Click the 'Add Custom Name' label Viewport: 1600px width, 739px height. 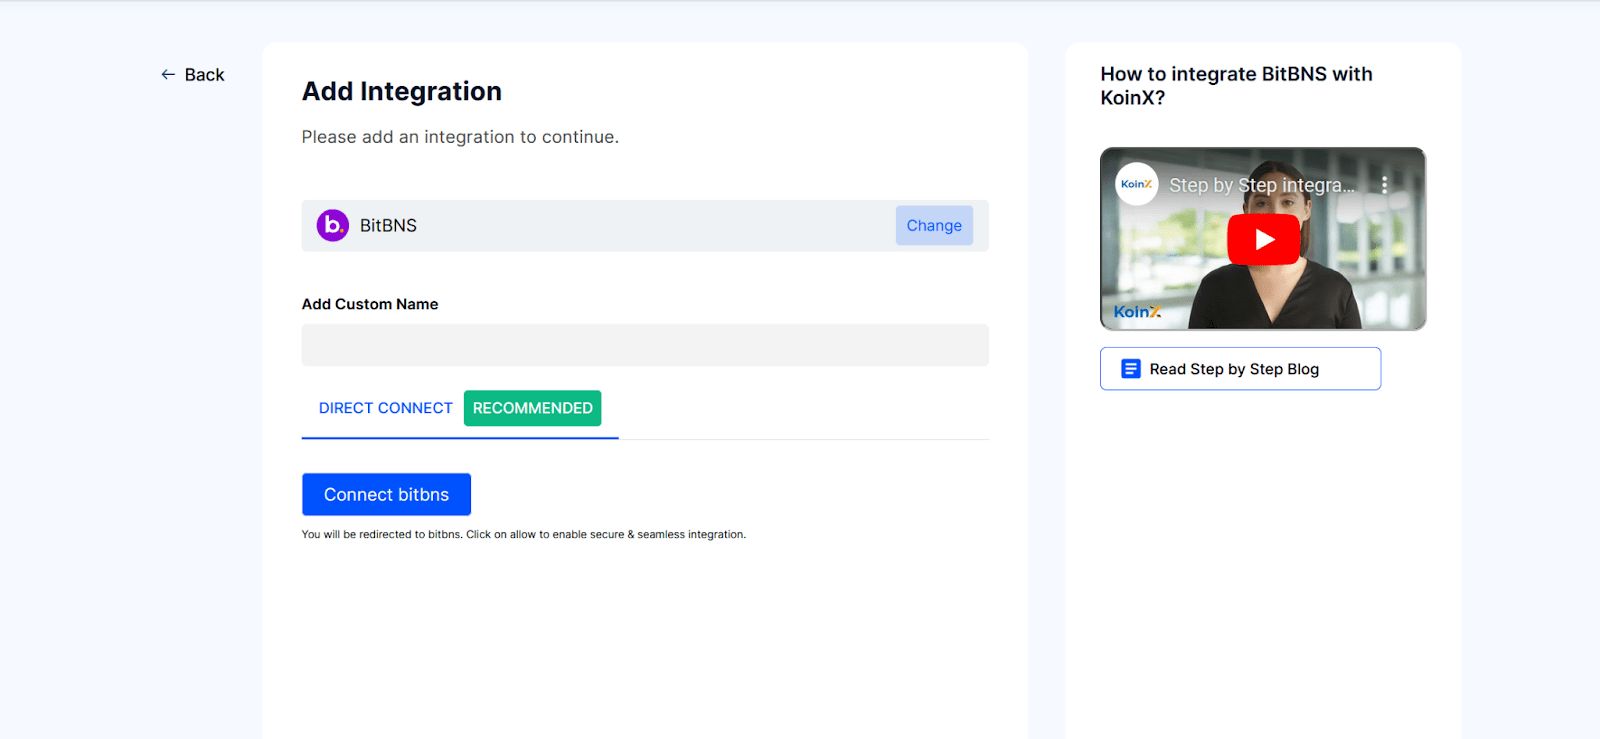click(x=370, y=304)
